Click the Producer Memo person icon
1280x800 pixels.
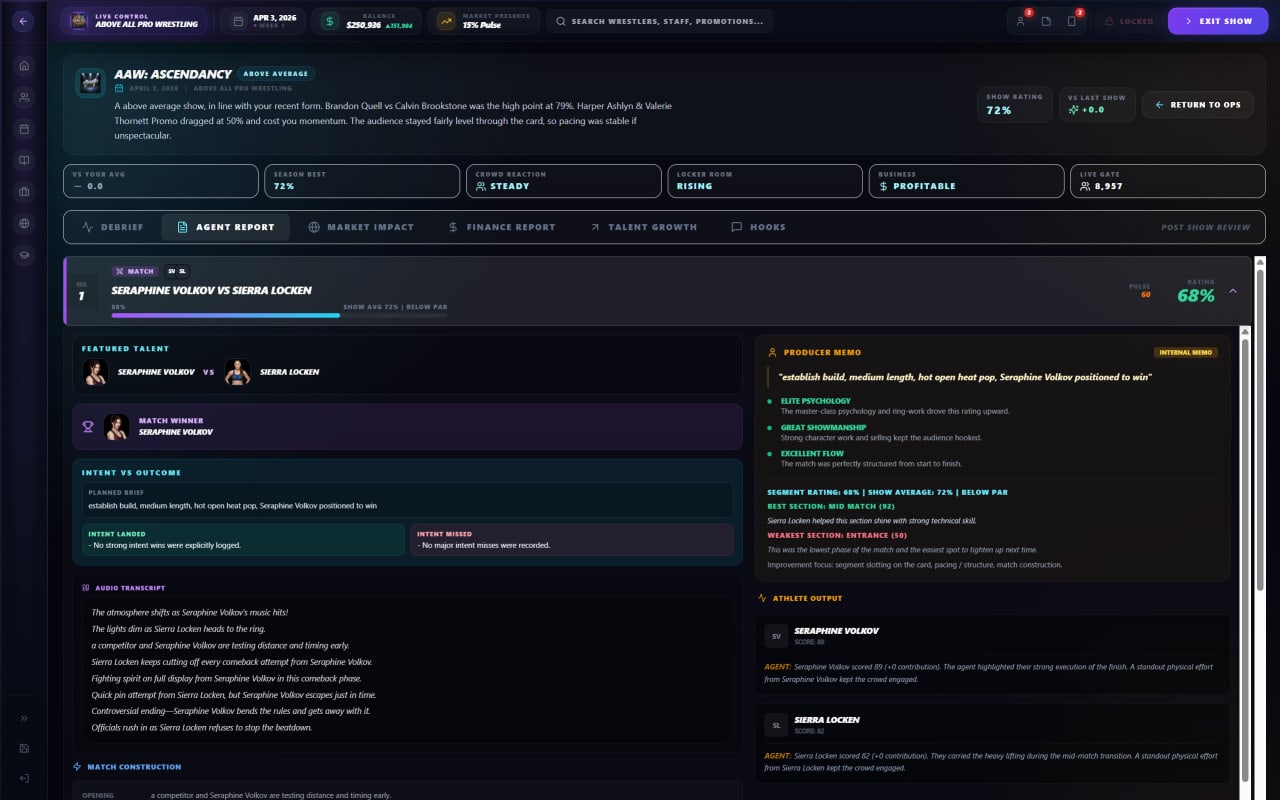772,352
